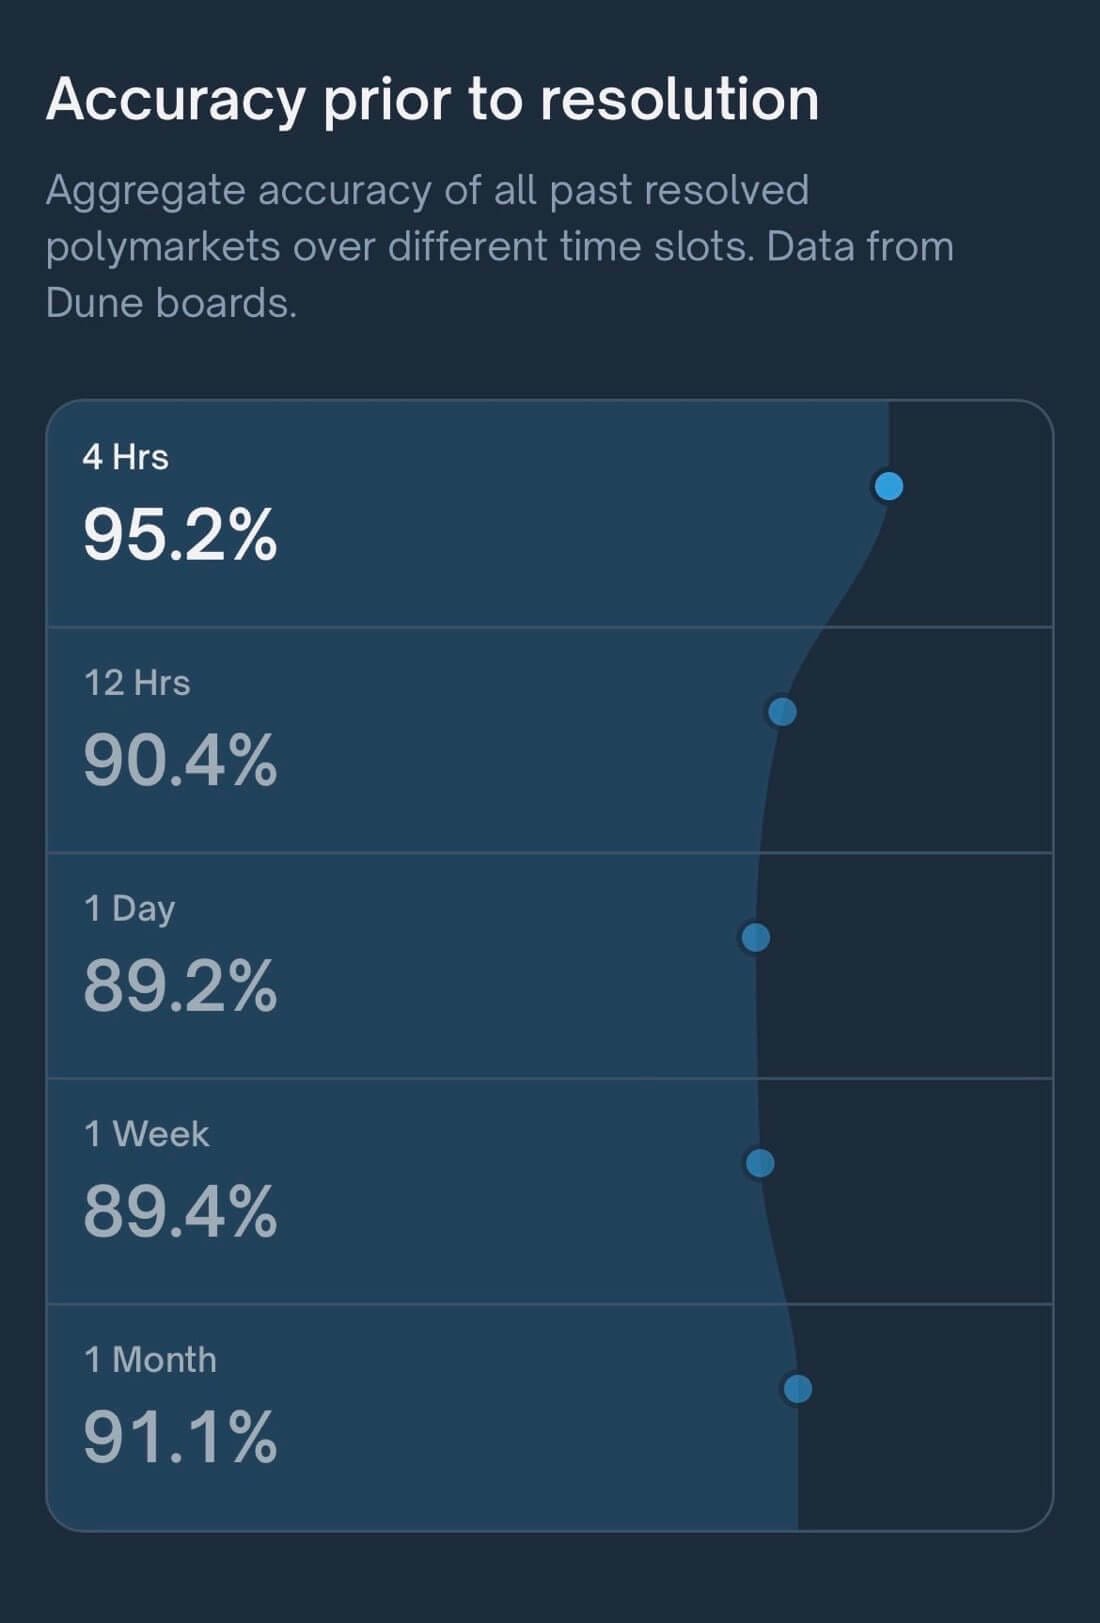The width and height of the screenshot is (1100, 1623).
Task: Select the 4 Hrs time slot label
Action: click(126, 457)
